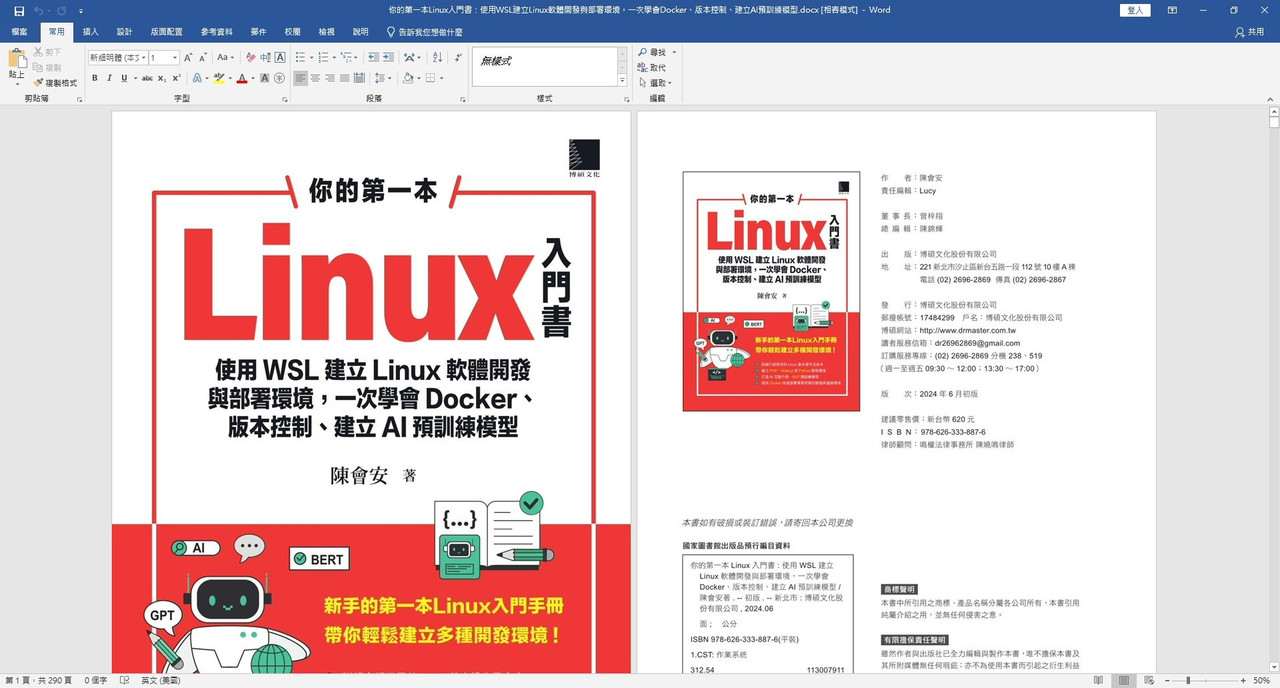Screen dimensions: 1280x688
Task: Click the 取代 replace button
Action: pyautogui.click(x=652, y=68)
